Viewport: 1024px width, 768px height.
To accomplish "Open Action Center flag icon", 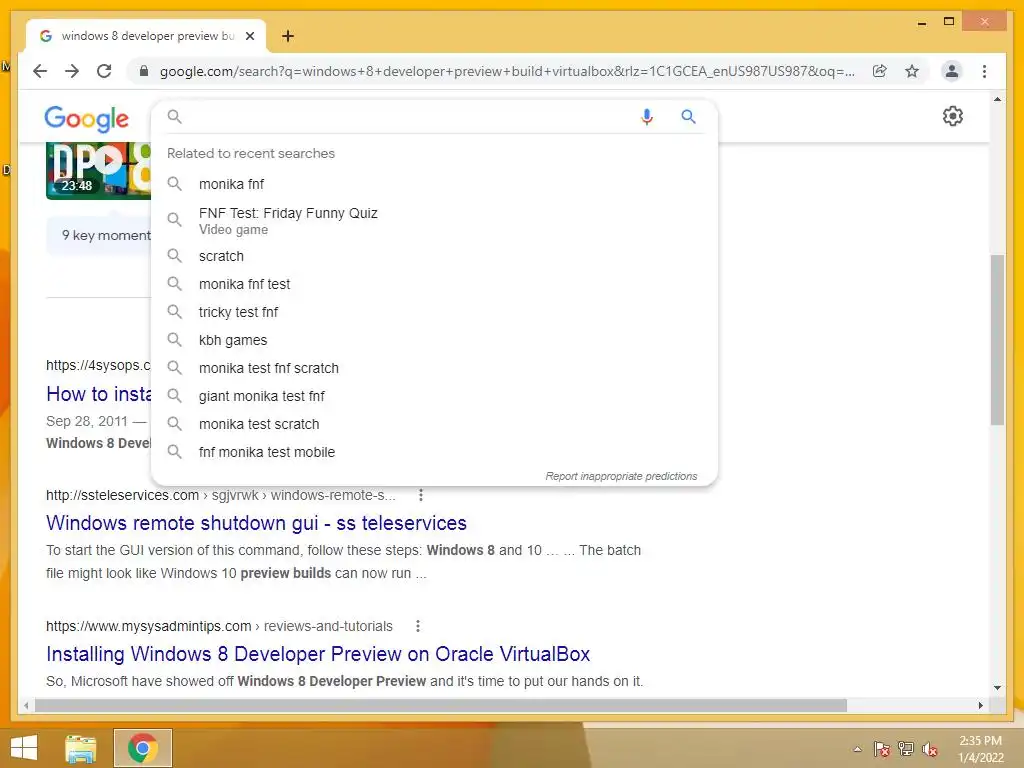I will click(x=882, y=749).
